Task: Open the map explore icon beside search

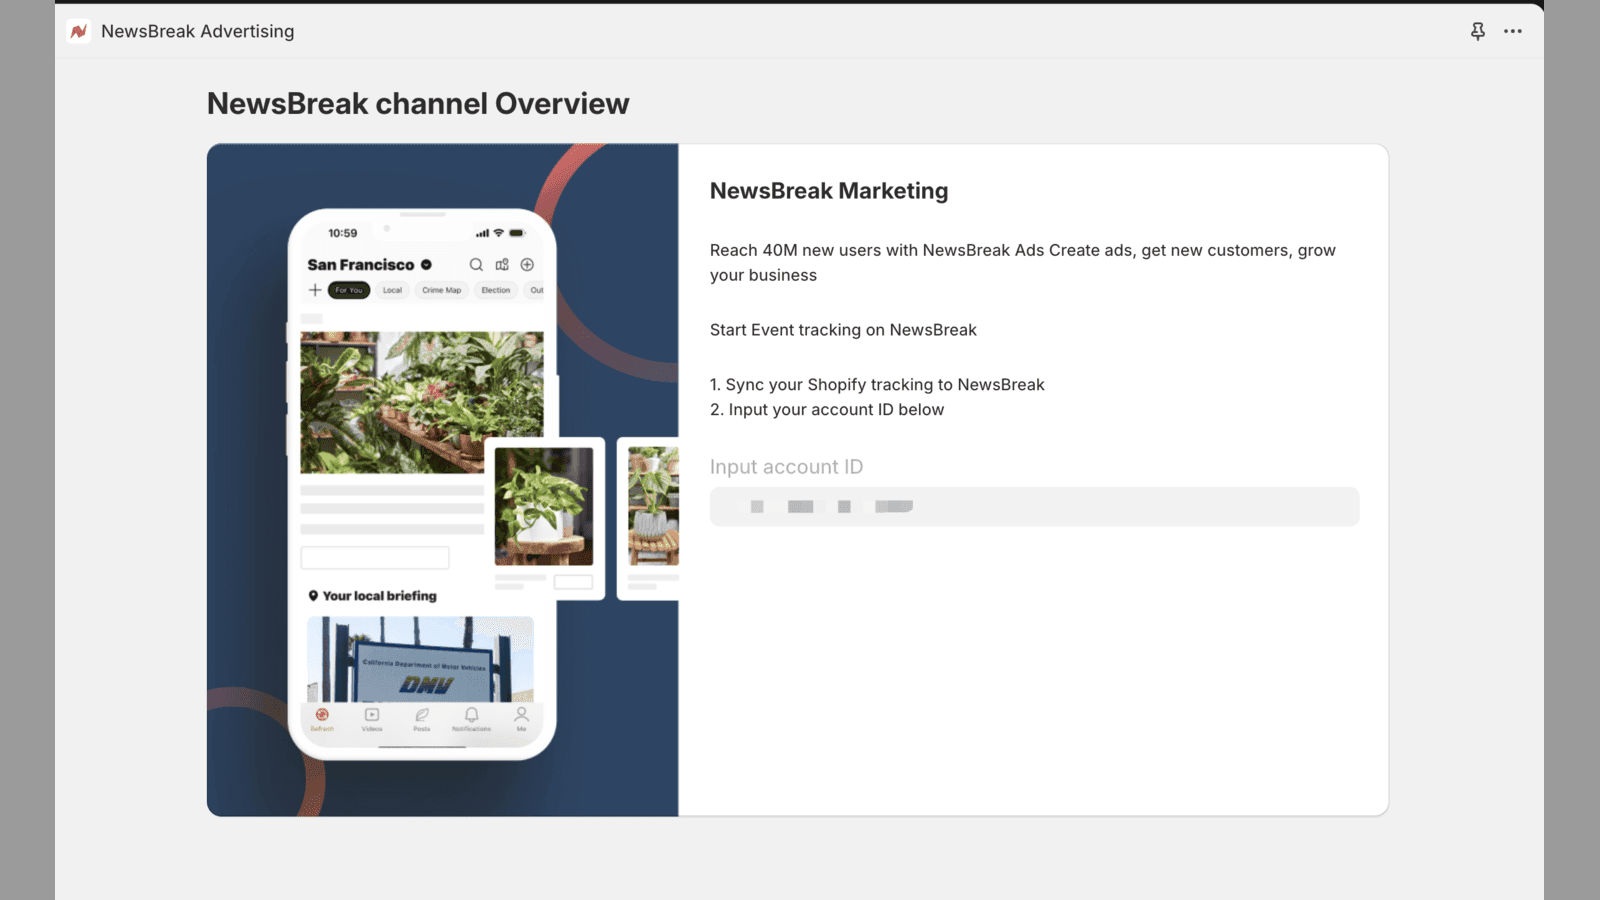Action: 502,264
